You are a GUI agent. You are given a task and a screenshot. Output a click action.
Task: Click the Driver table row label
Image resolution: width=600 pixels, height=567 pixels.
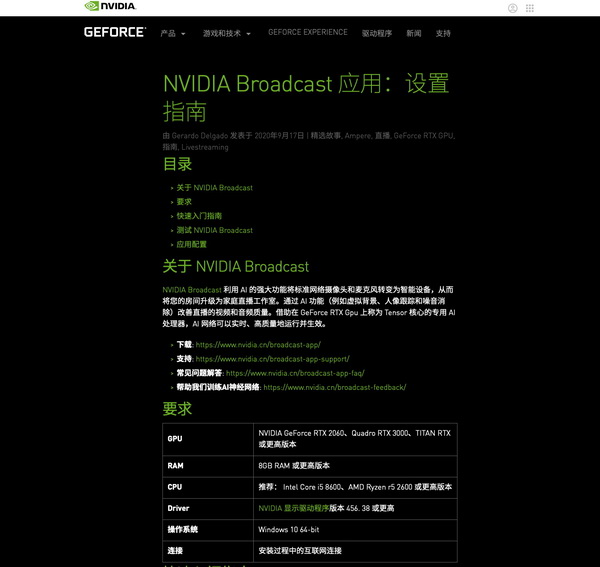click(x=178, y=508)
